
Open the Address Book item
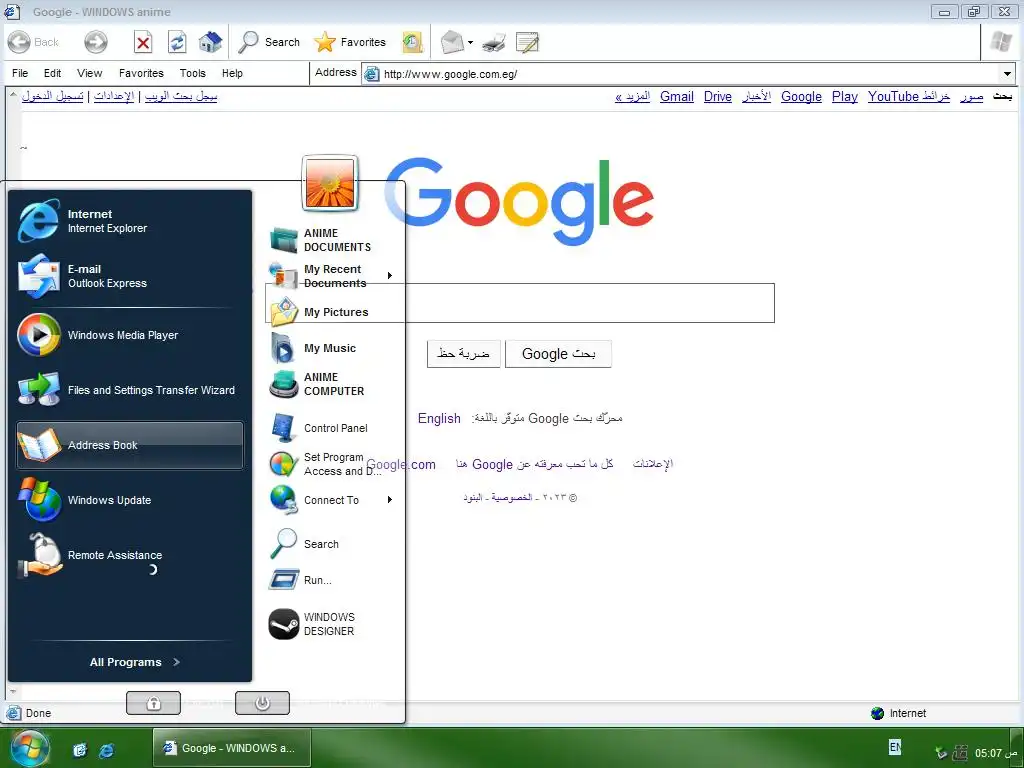point(131,445)
